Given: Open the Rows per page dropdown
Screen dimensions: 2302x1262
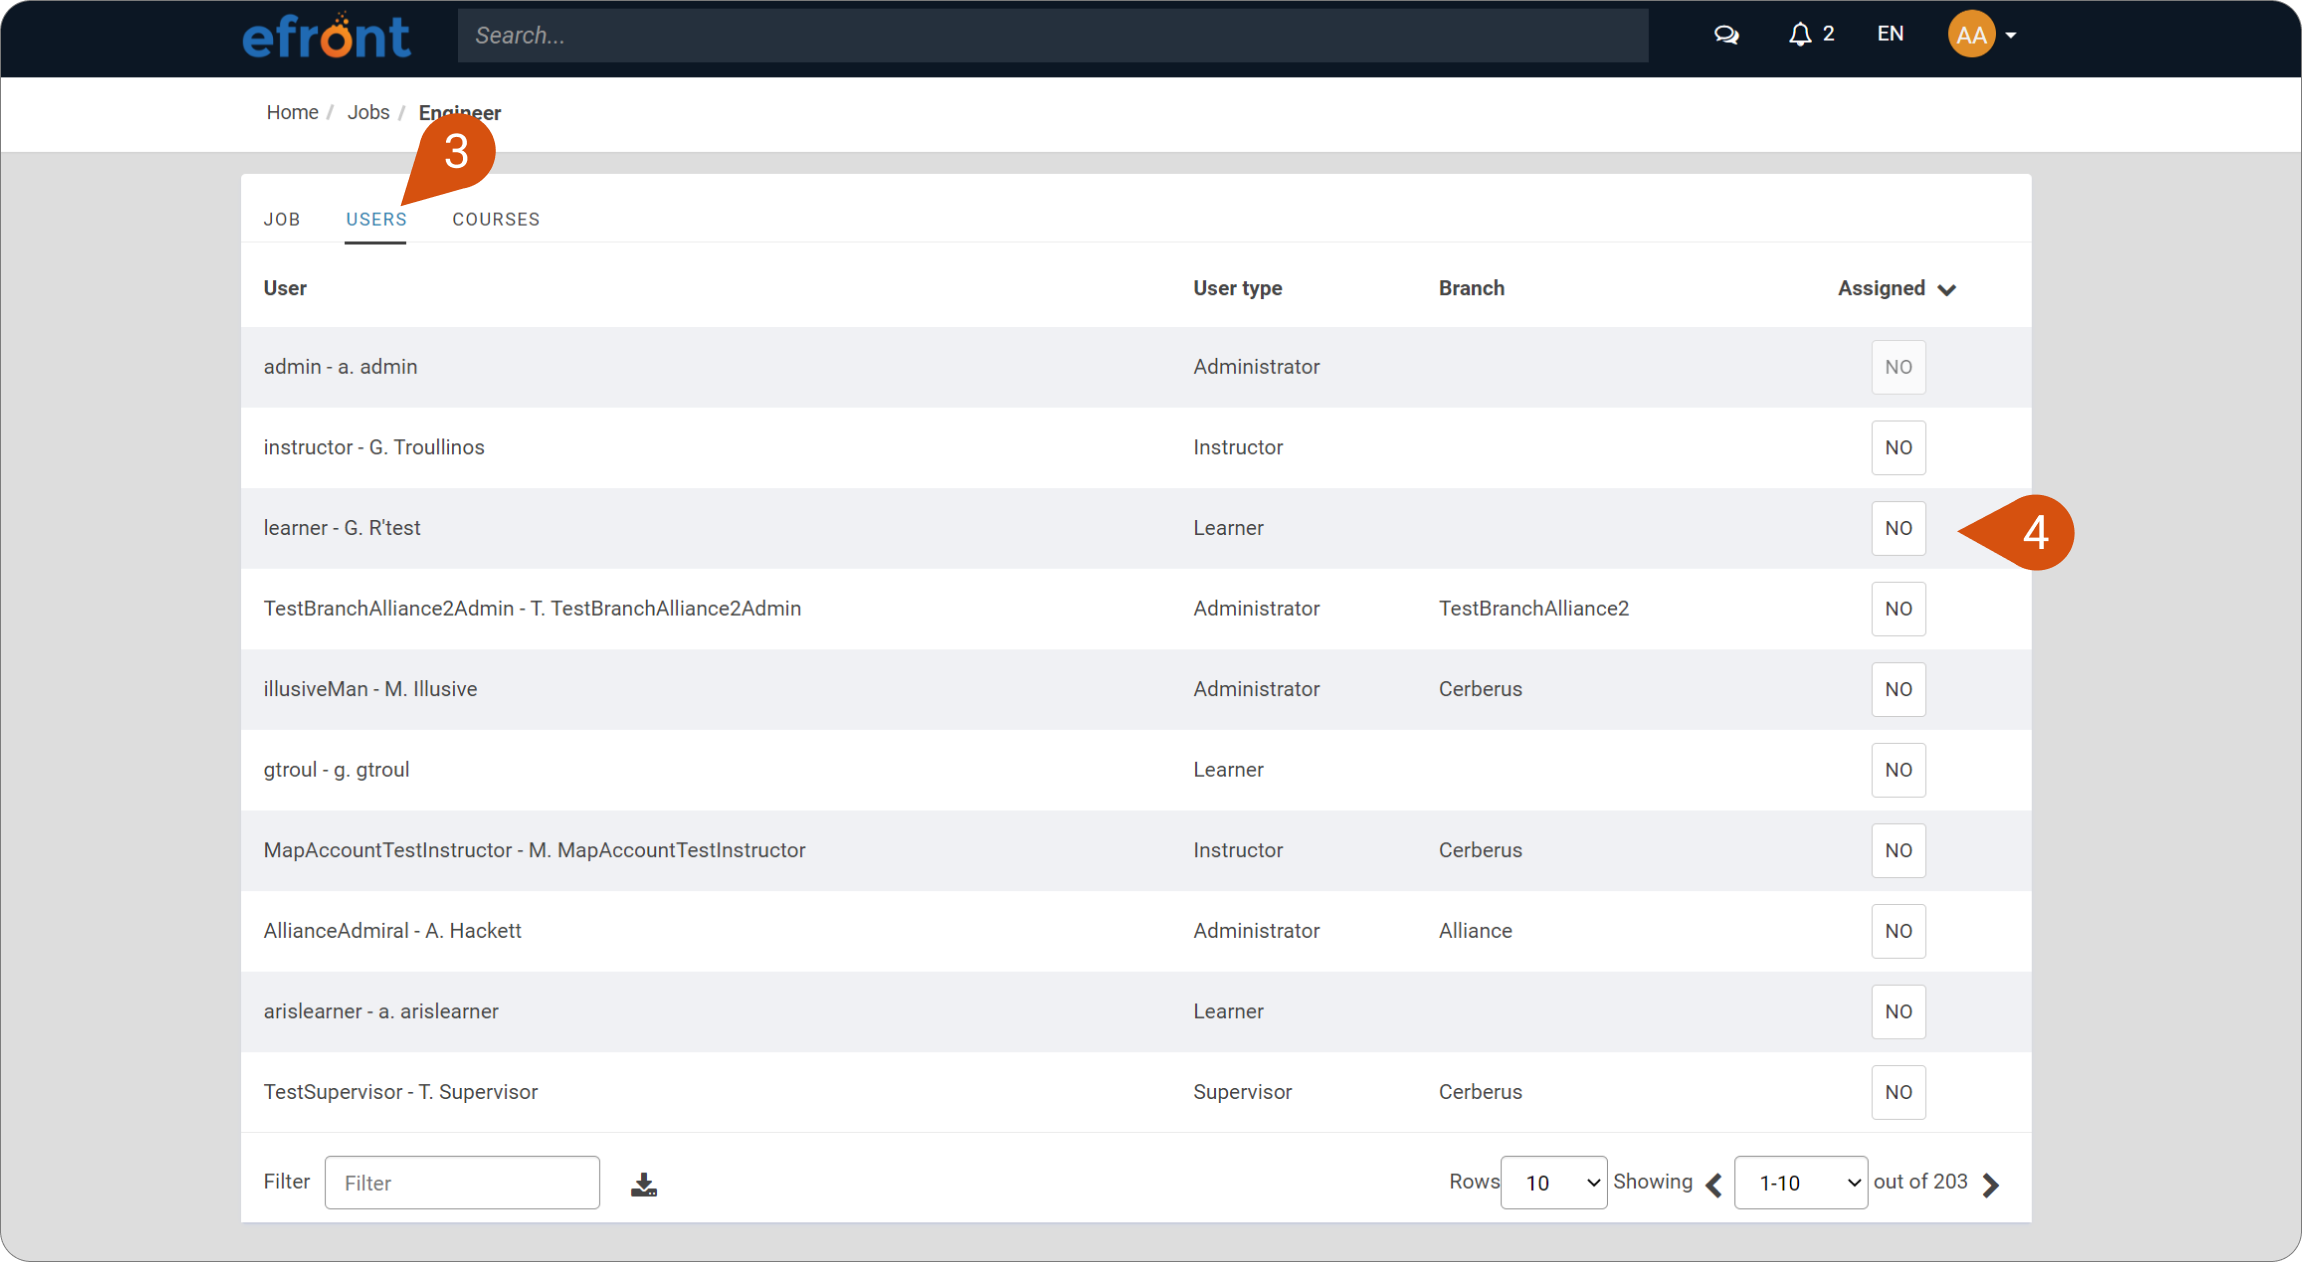Looking at the screenshot, I should tap(1554, 1183).
